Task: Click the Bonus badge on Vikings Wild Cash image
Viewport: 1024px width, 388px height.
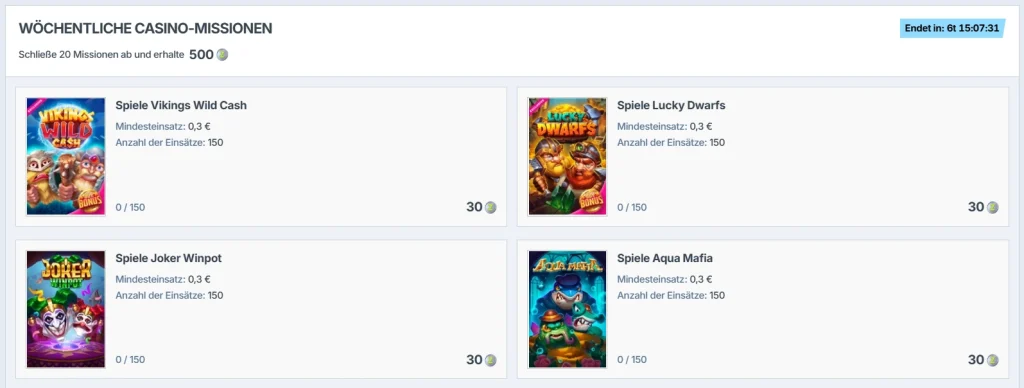Action: [91, 202]
